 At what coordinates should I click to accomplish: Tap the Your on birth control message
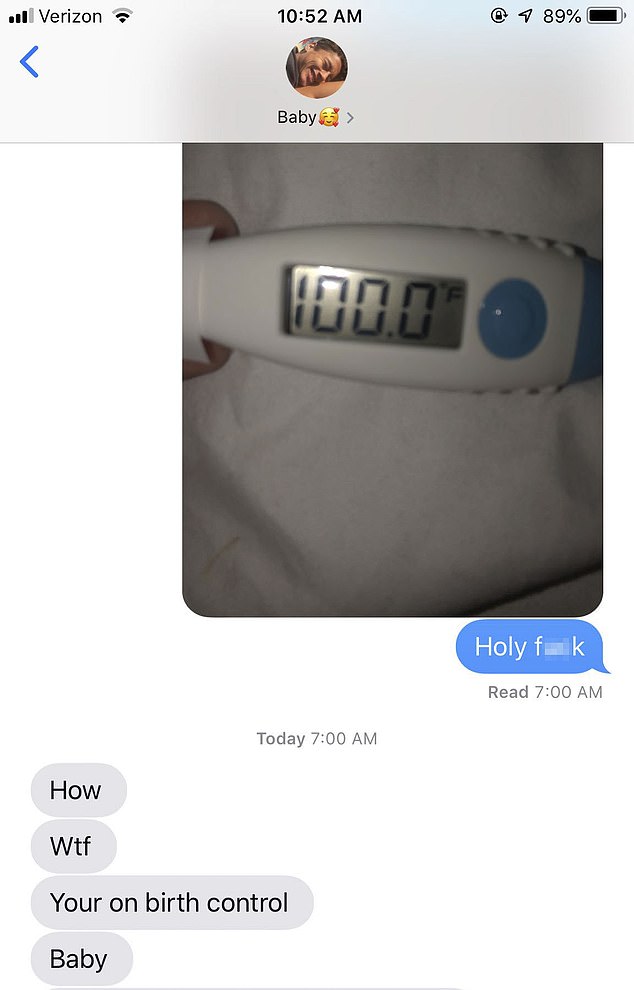(172, 902)
